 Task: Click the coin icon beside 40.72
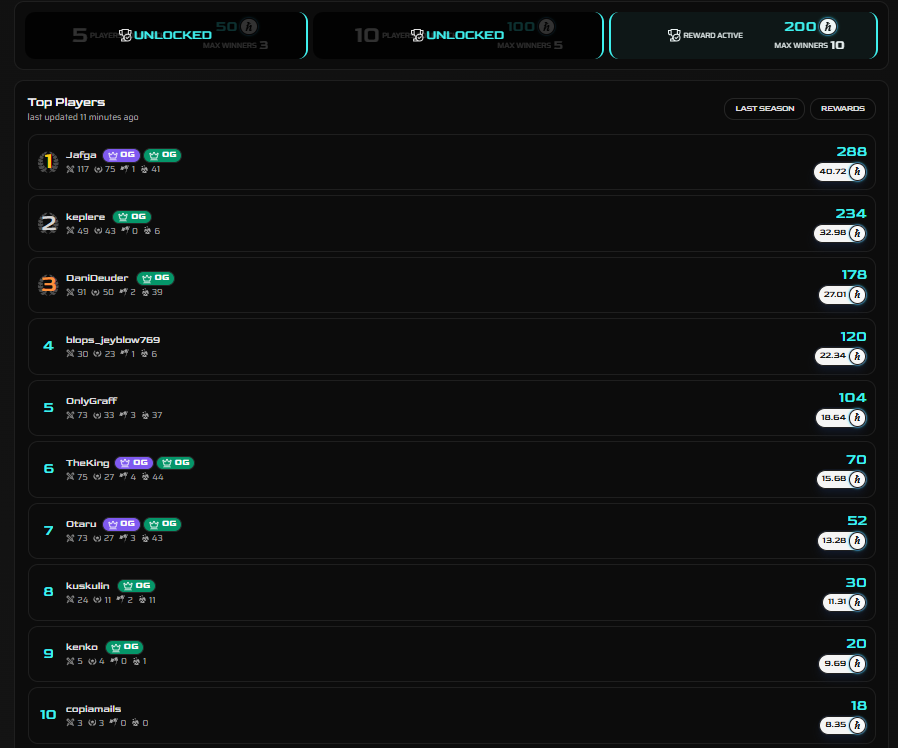(857, 171)
